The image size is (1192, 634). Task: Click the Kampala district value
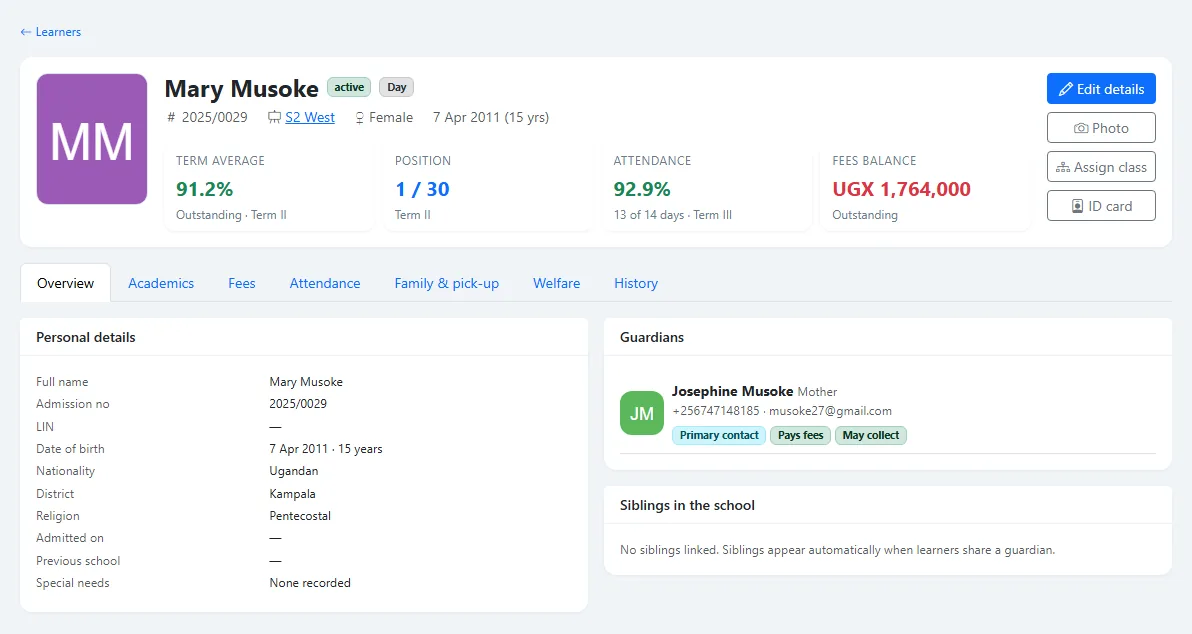292,493
